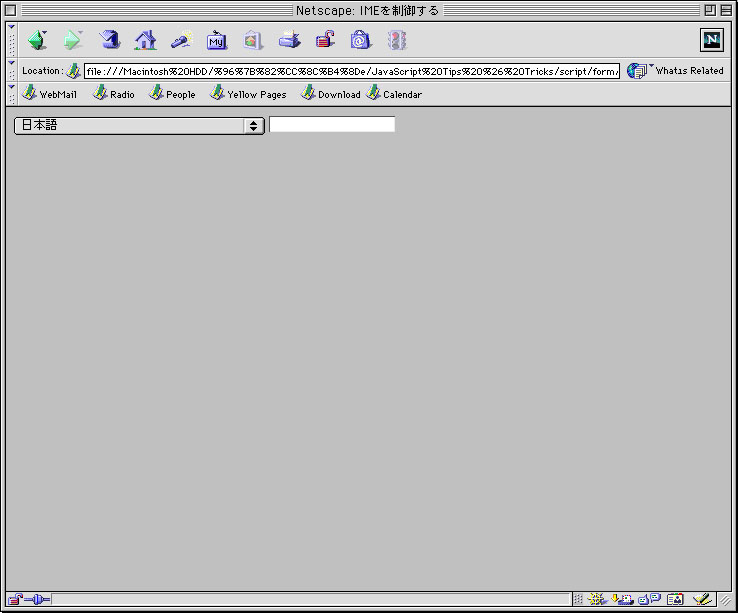
Task: Open the Shop bag icon
Action: pyautogui.click(x=360, y=40)
